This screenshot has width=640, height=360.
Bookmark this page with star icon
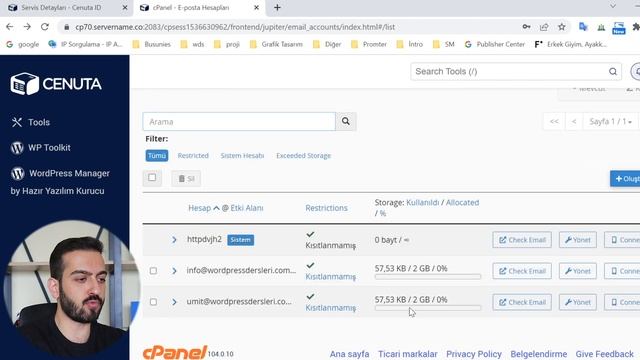(x=562, y=27)
